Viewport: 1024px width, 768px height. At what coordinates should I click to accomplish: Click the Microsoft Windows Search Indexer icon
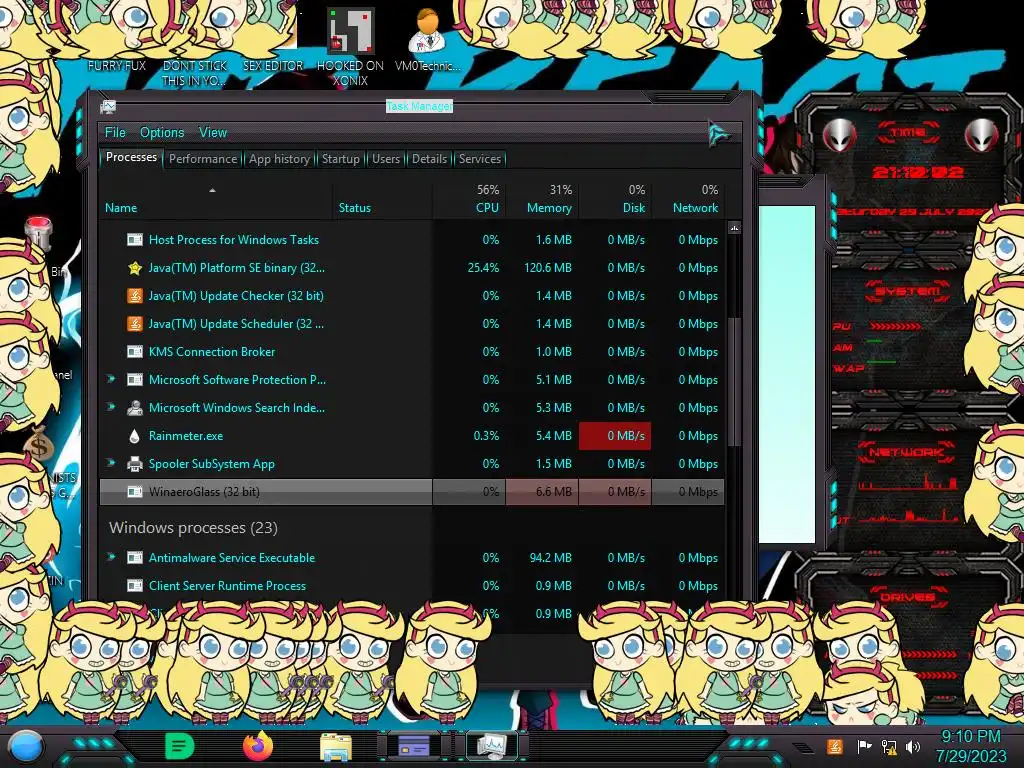[x=135, y=408]
